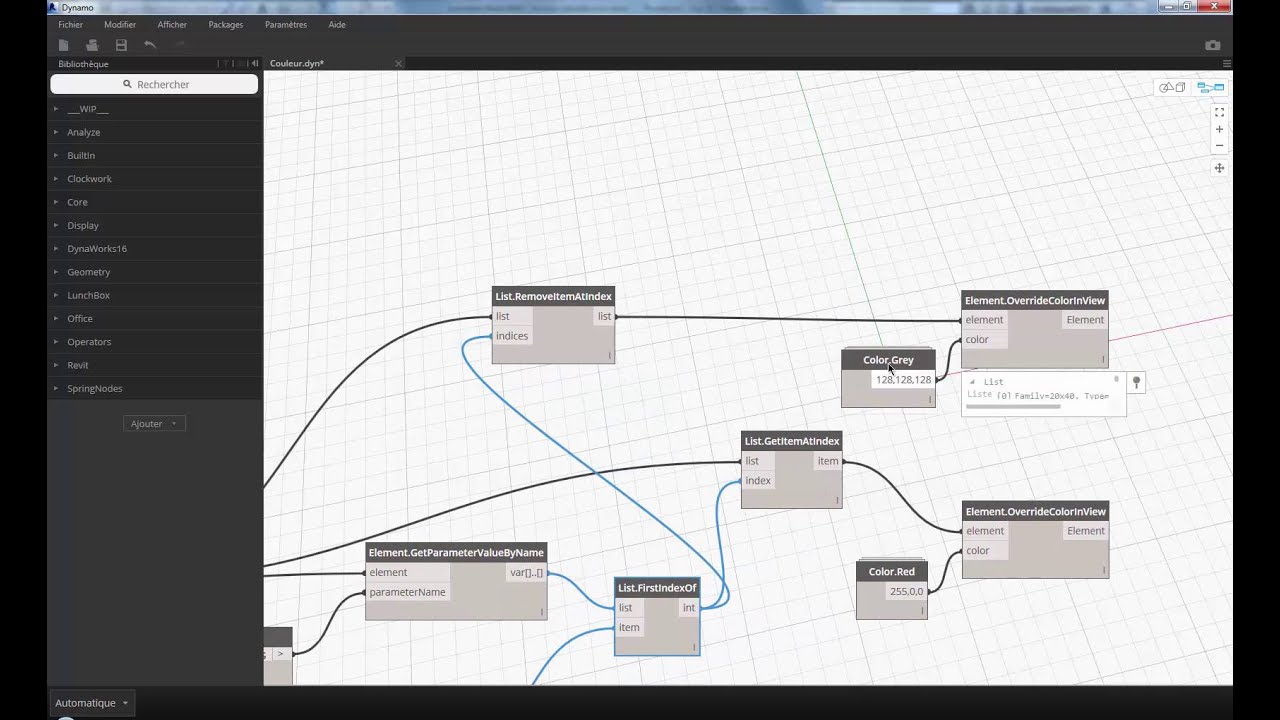Click the magnifier icon in search box
The width and height of the screenshot is (1280, 720).
(x=127, y=84)
